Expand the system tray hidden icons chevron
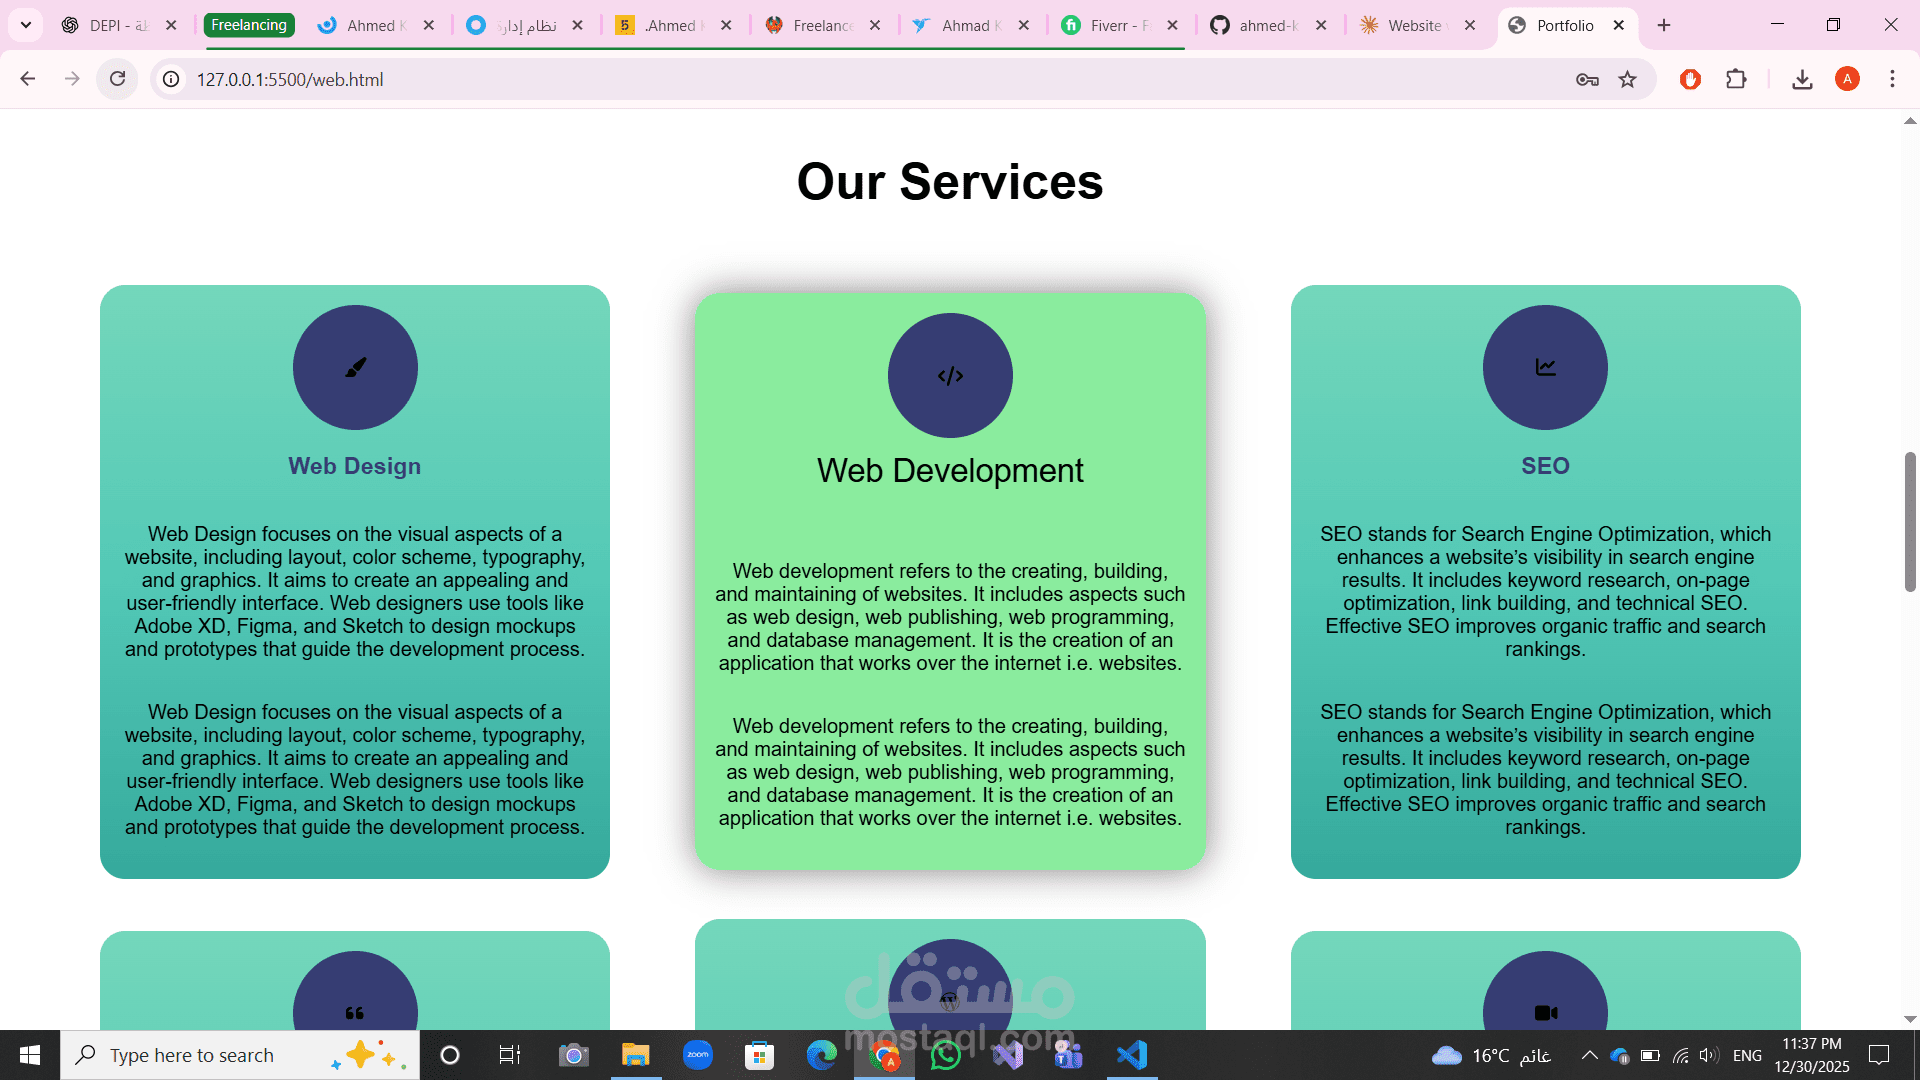This screenshot has height=1080, width=1920. [1588, 1055]
